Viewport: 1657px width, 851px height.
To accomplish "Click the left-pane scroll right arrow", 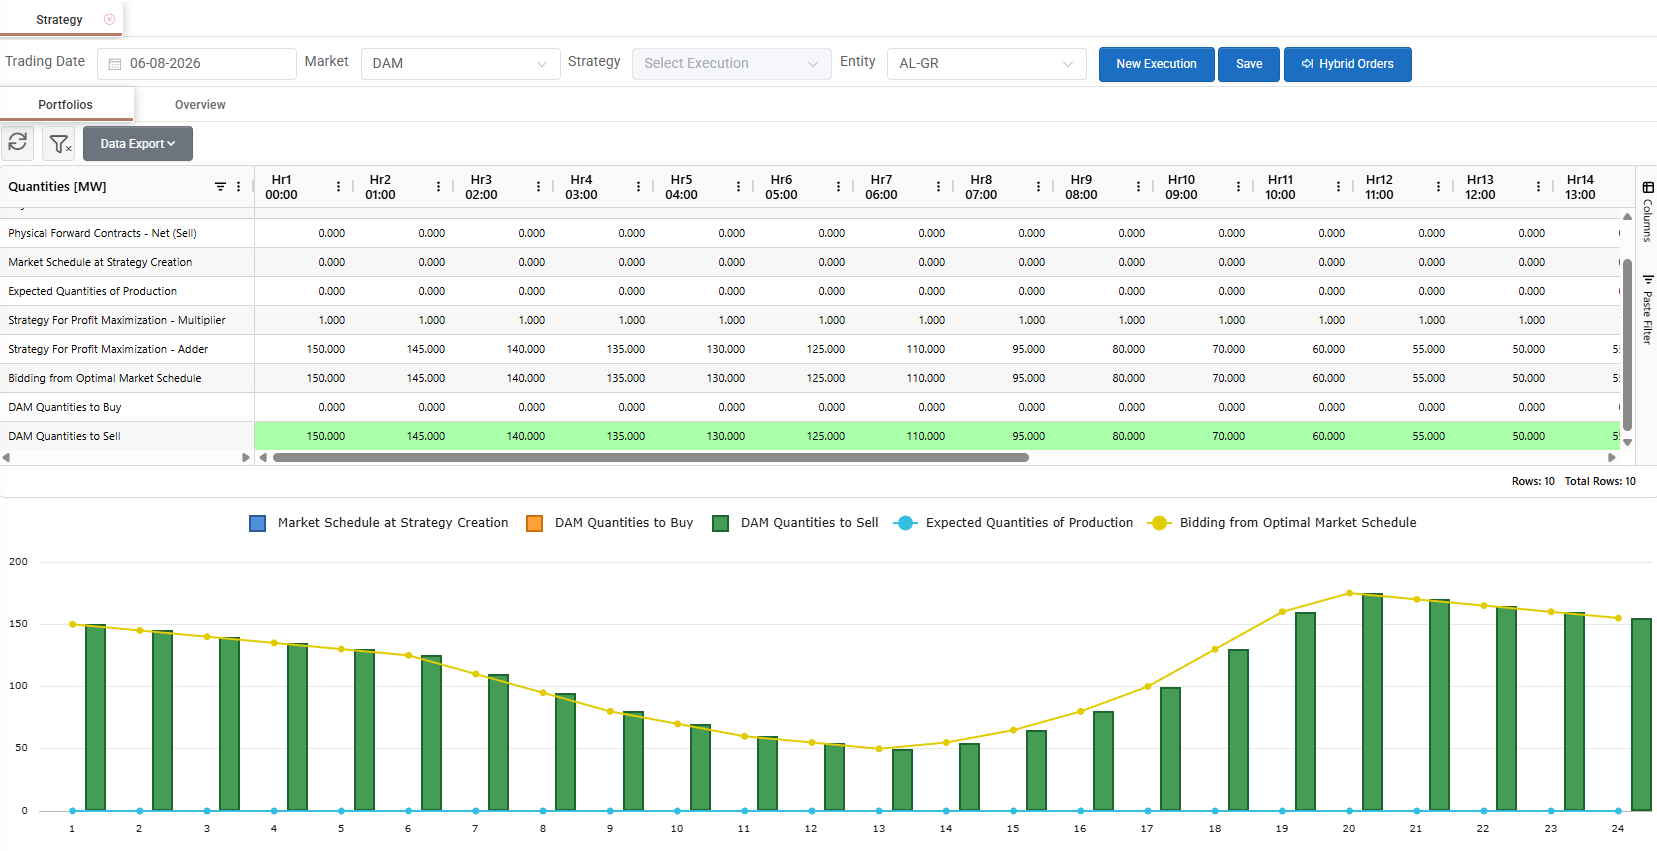I will pyautogui.click(x=246, y=458).
